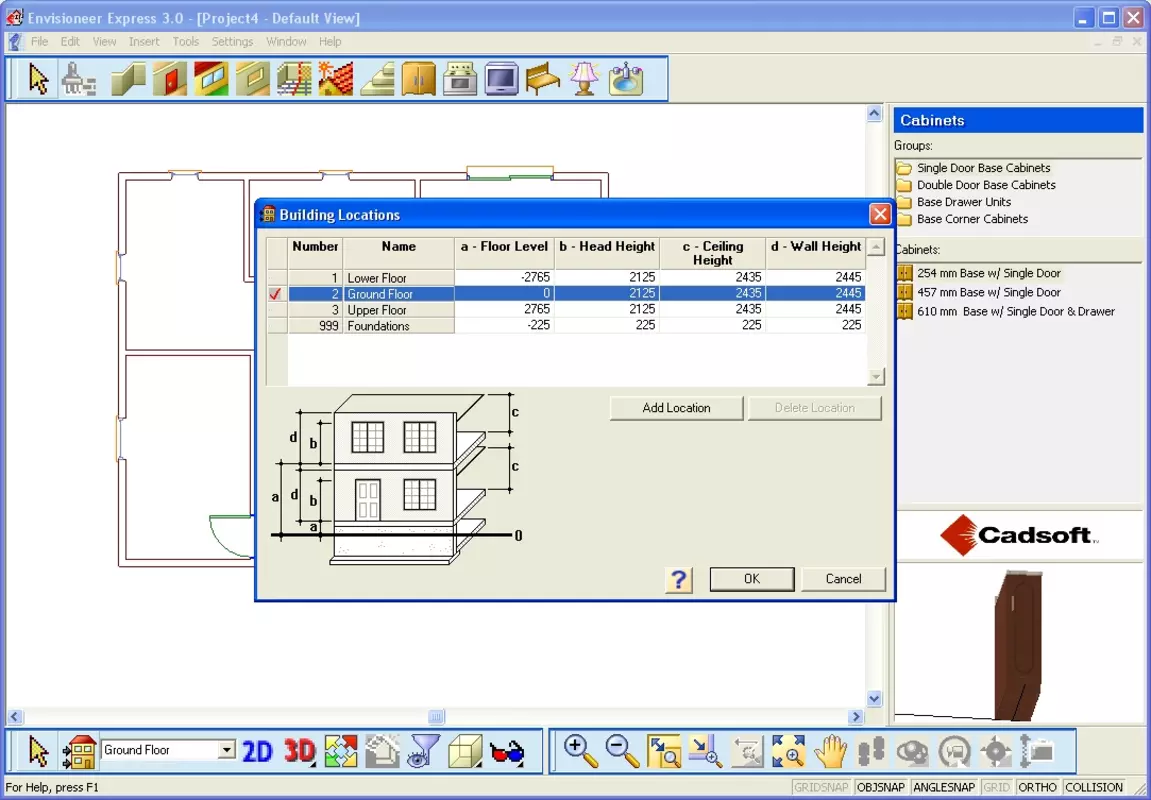
Task: Open the view filter funnel icon
Action: click(x=424, y=752)
